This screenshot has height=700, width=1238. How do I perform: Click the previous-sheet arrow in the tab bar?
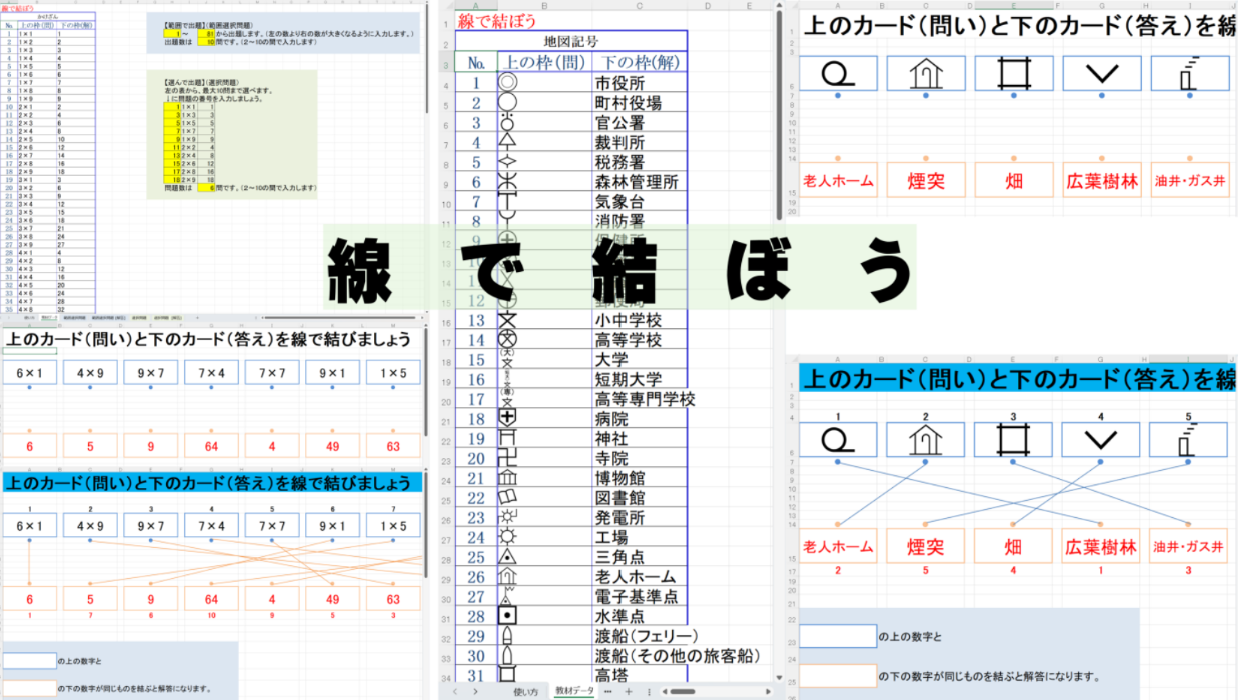click(456, 691)
